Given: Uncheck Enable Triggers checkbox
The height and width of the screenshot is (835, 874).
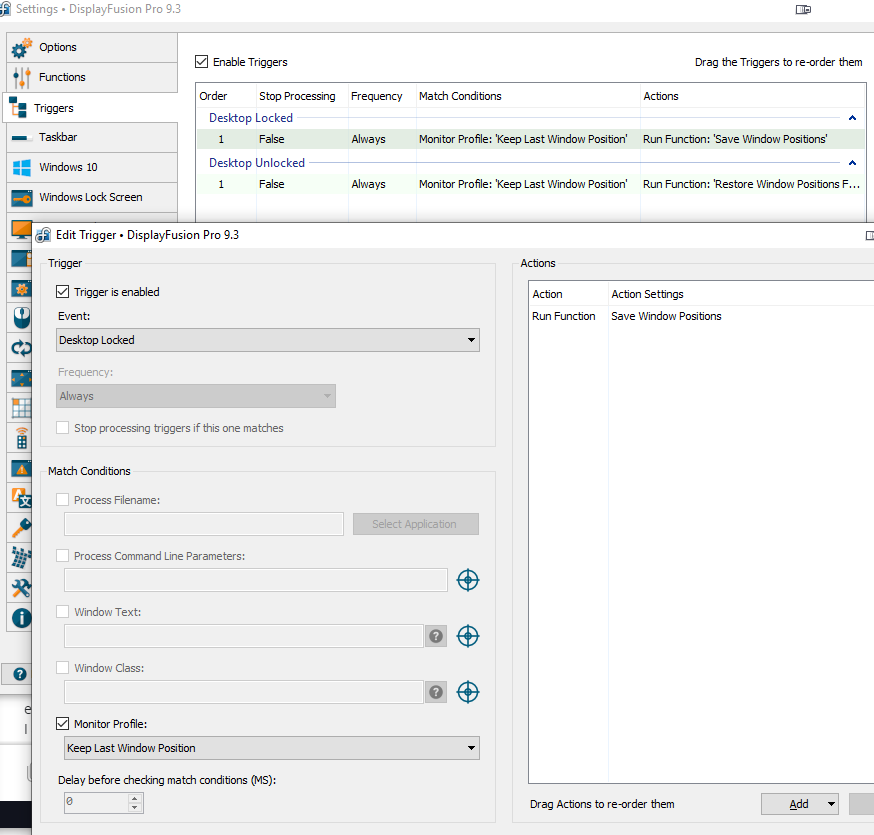Looking at the screenshot, I should pyautogui.click(x=201, y=61).
